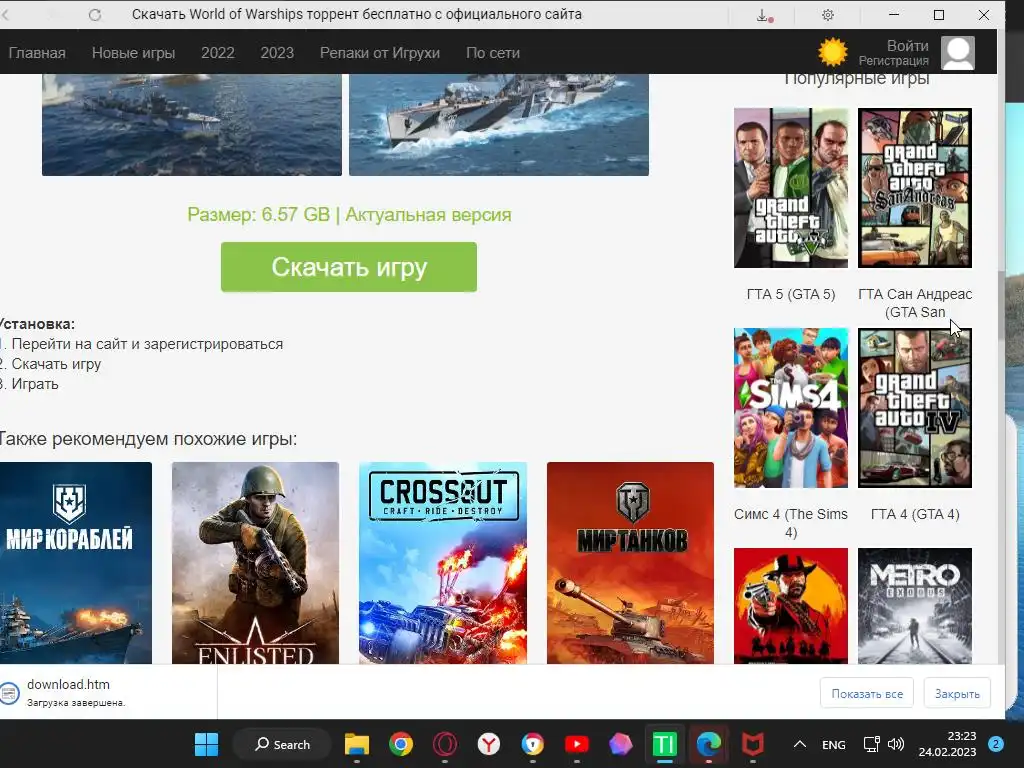Open the purple gem app in taskbar
This screenshot has width=1024, height=768.
pyautogui.click(x=620, y=744)
